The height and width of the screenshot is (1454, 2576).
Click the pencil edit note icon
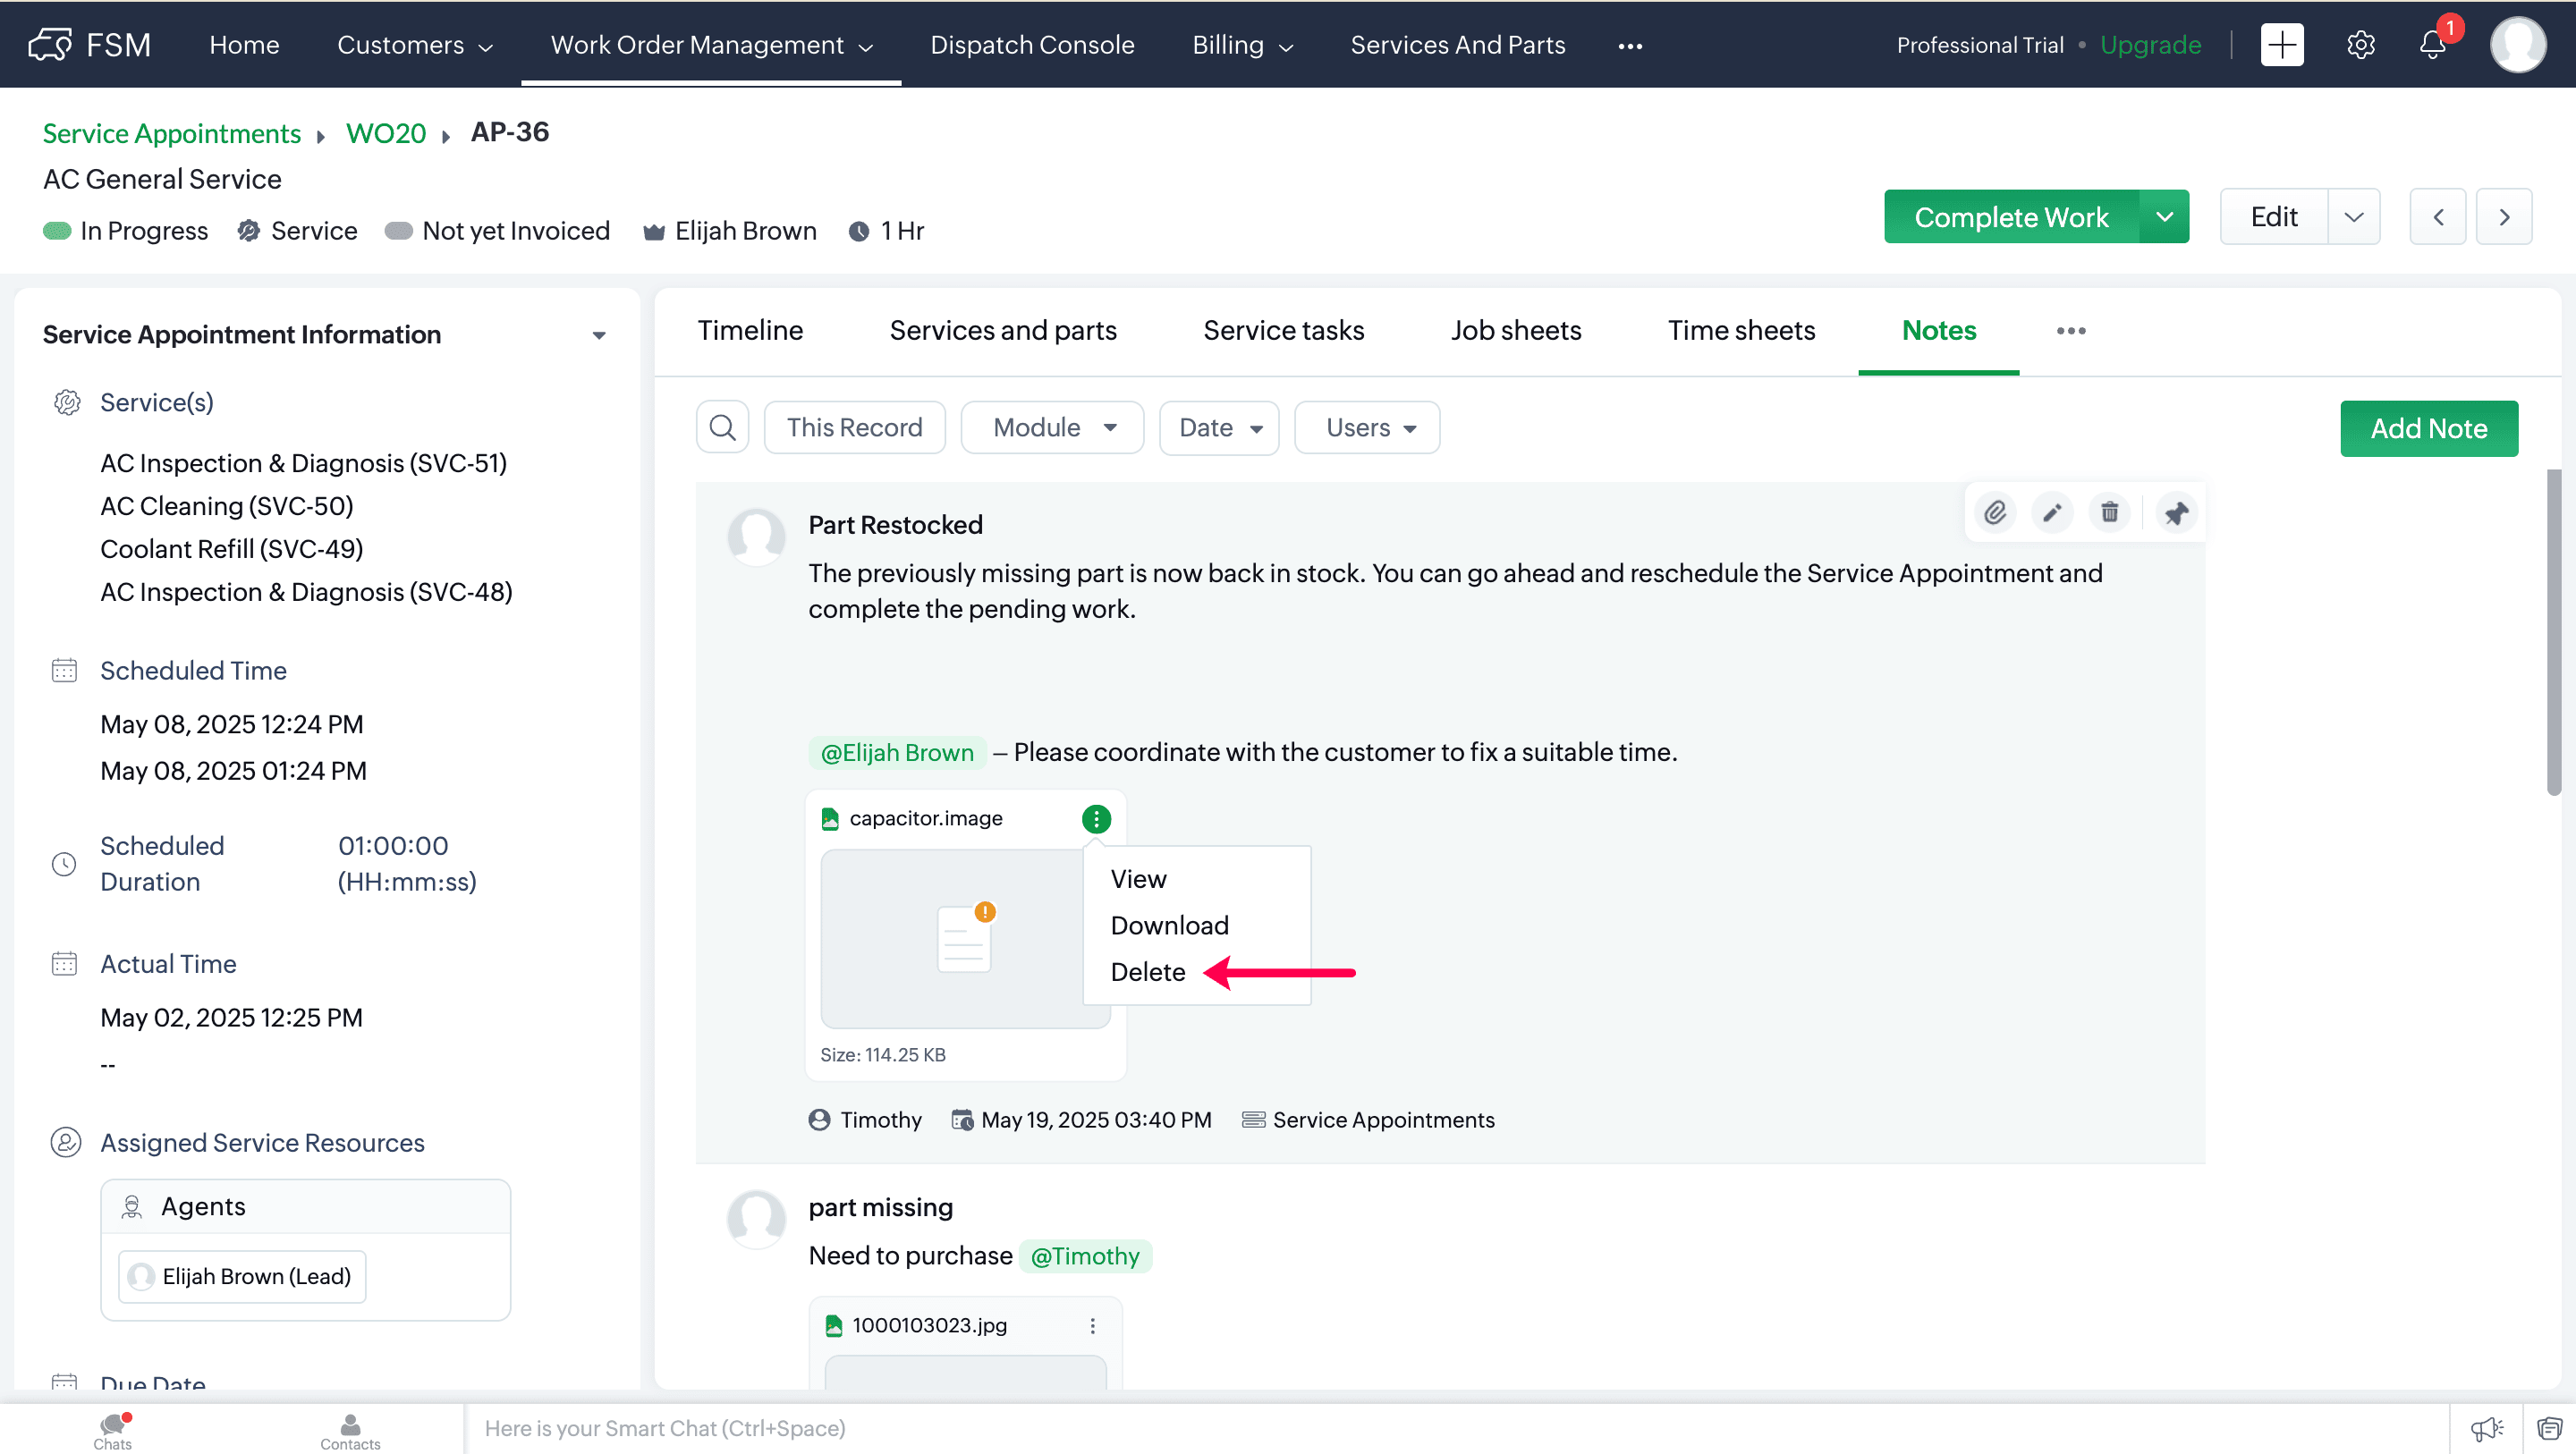coord(2052,513)
